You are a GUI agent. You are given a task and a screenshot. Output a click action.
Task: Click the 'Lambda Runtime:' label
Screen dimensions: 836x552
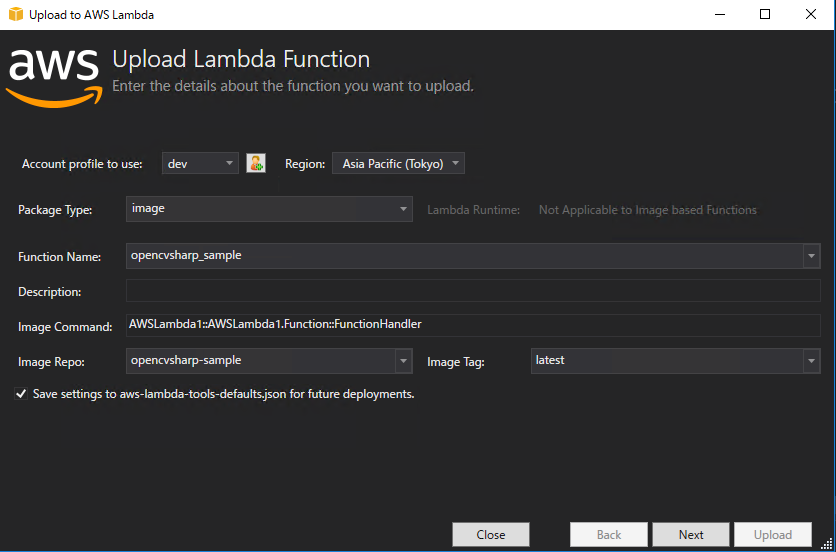[473, 210]
